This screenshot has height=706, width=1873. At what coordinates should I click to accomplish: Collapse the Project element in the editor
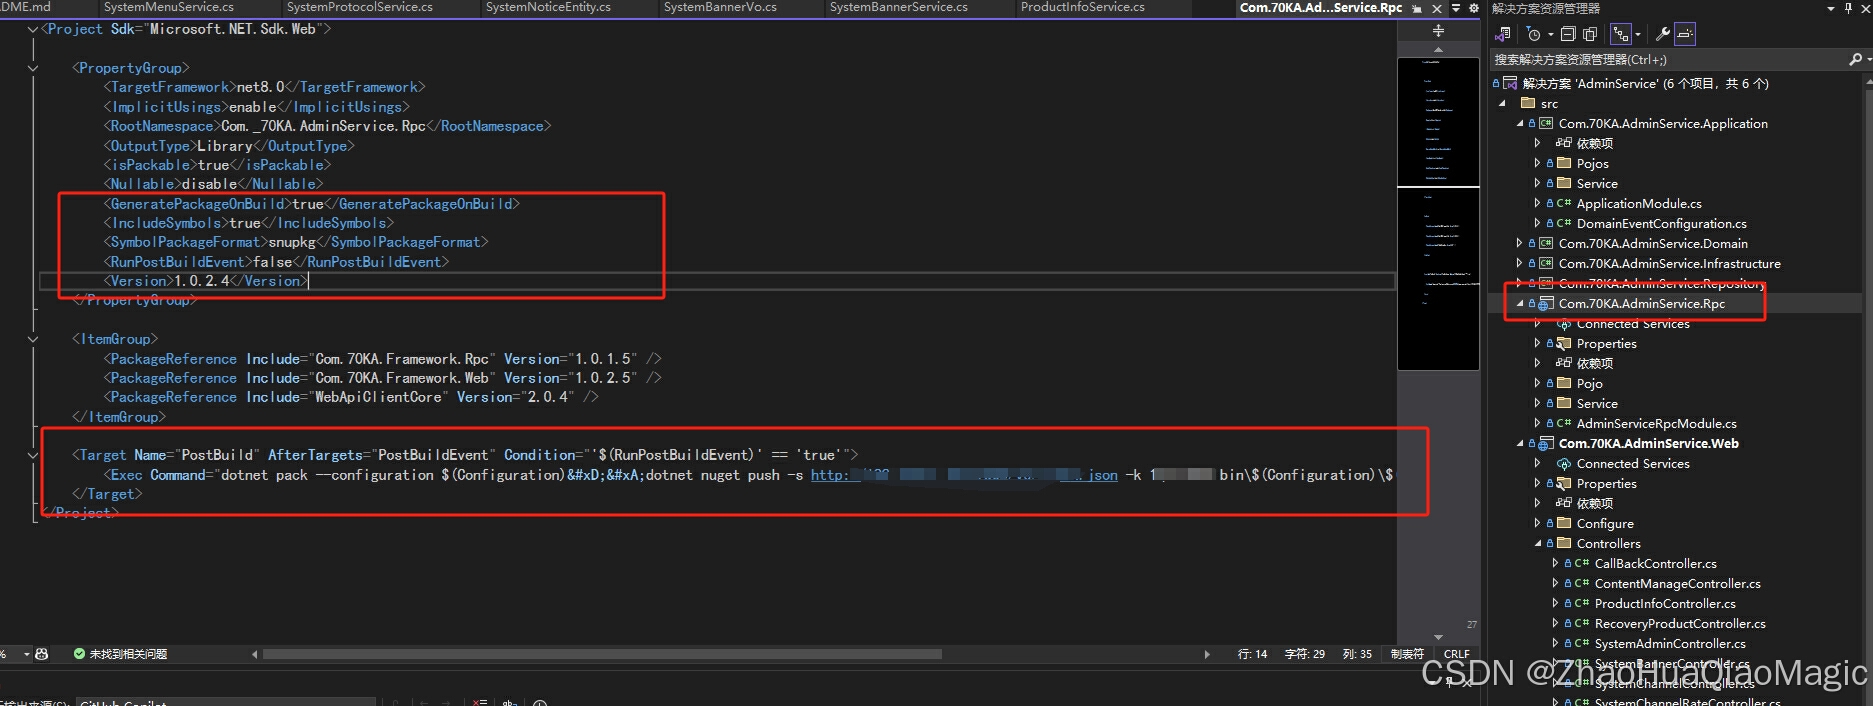point(33,29)
